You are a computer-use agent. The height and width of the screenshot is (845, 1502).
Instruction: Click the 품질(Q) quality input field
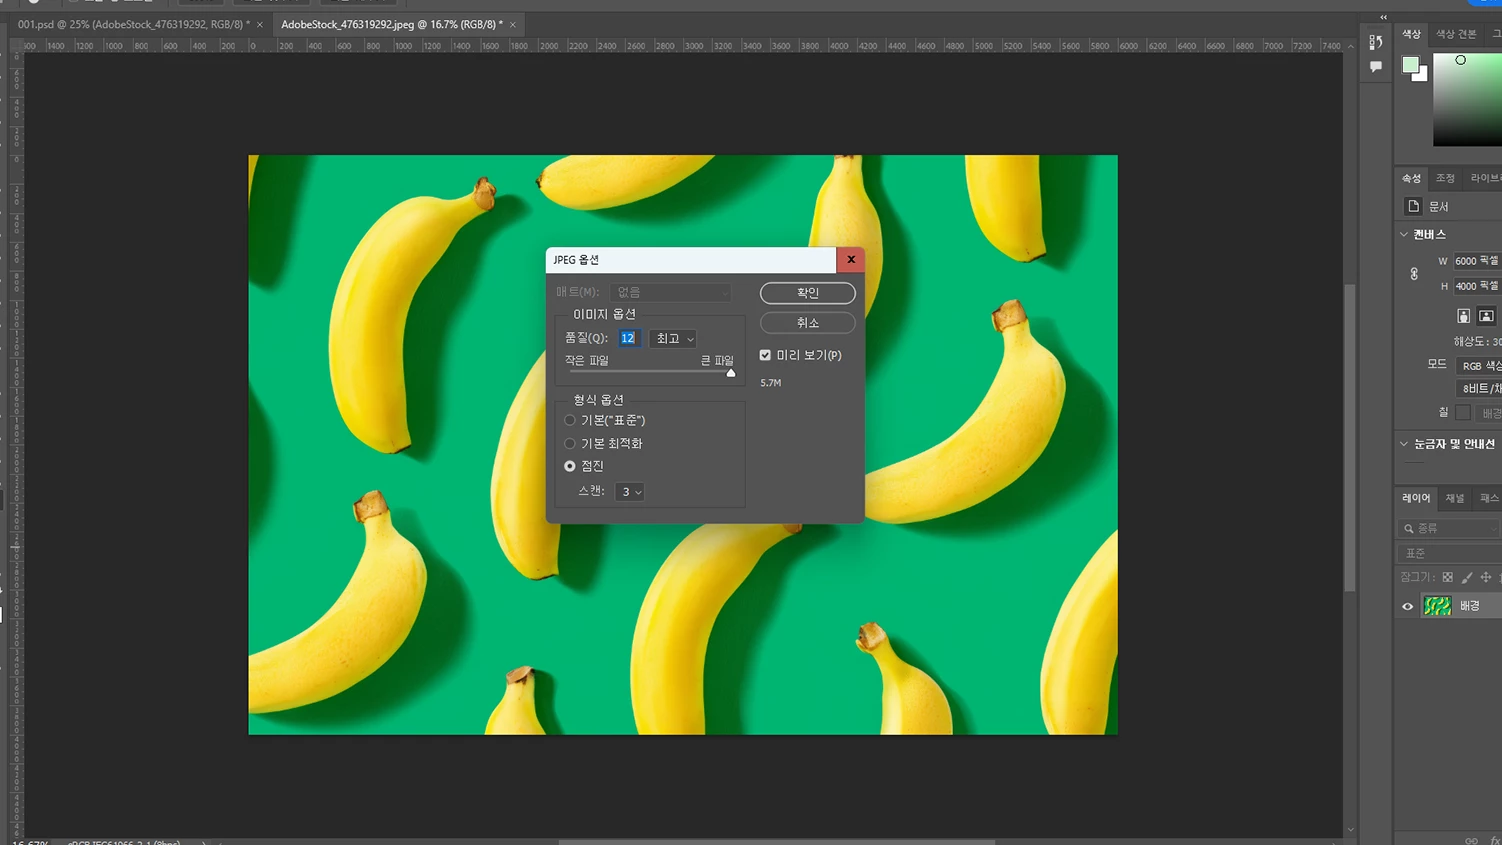pyautogui.click(x=629, y=338)
